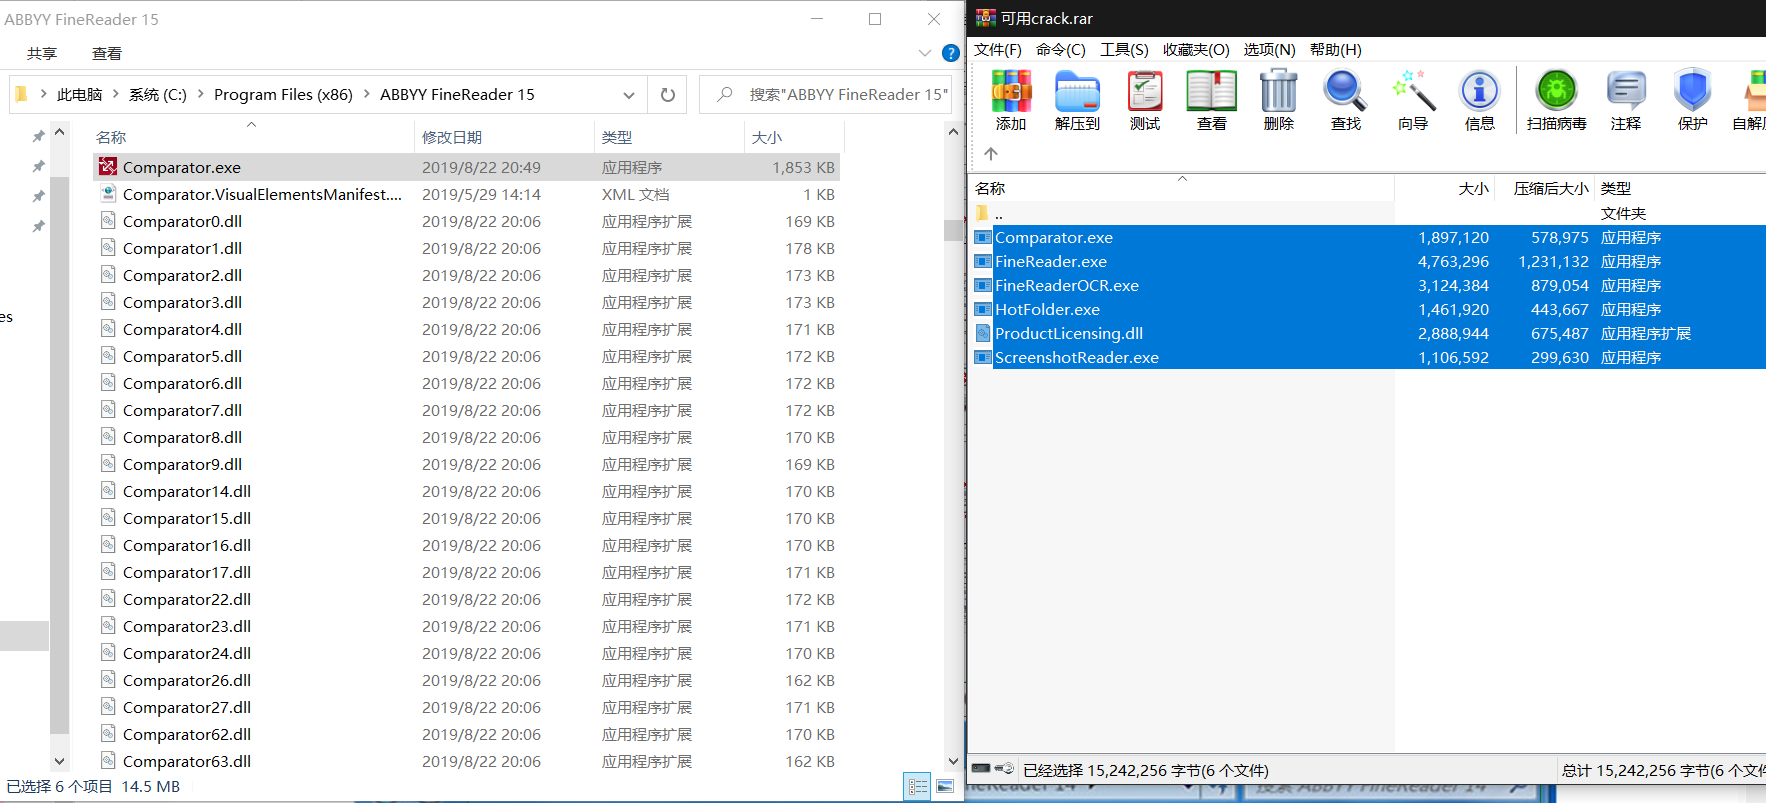Click the Find (查找) magnifier icon

click(1345, 91)
